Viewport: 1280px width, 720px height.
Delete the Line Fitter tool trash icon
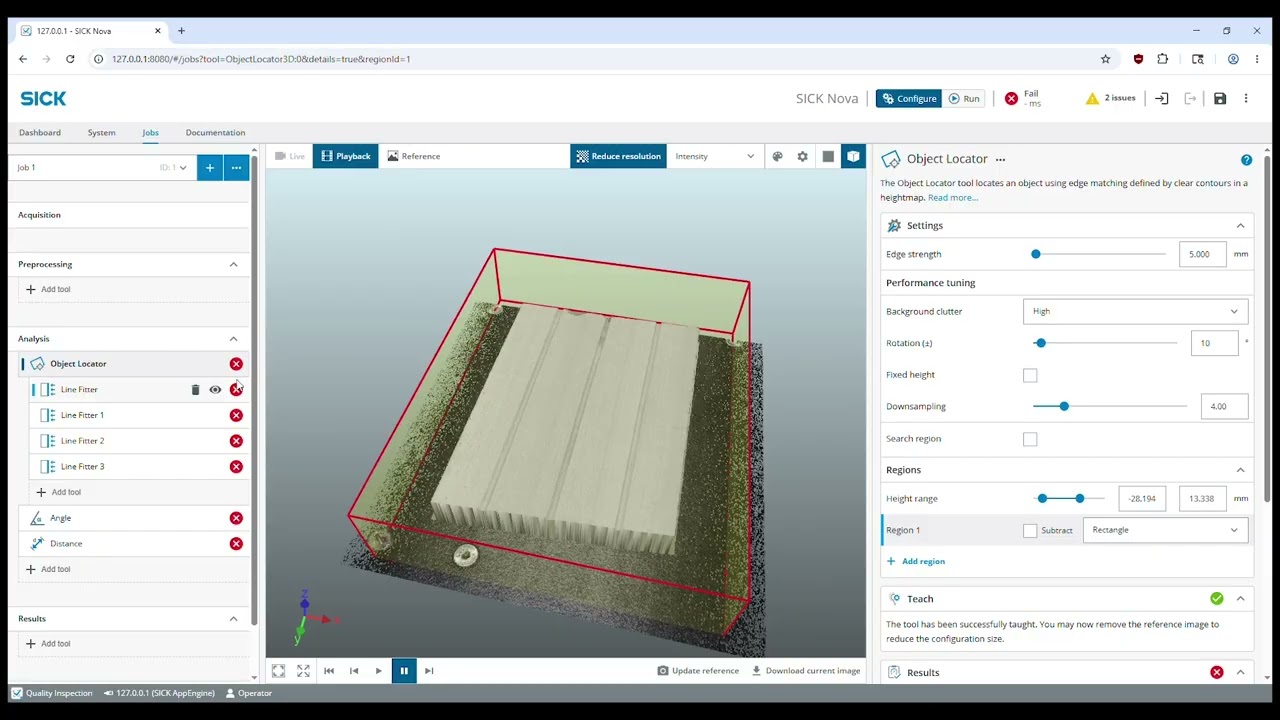pyautogui.click(x=195, y=390)
